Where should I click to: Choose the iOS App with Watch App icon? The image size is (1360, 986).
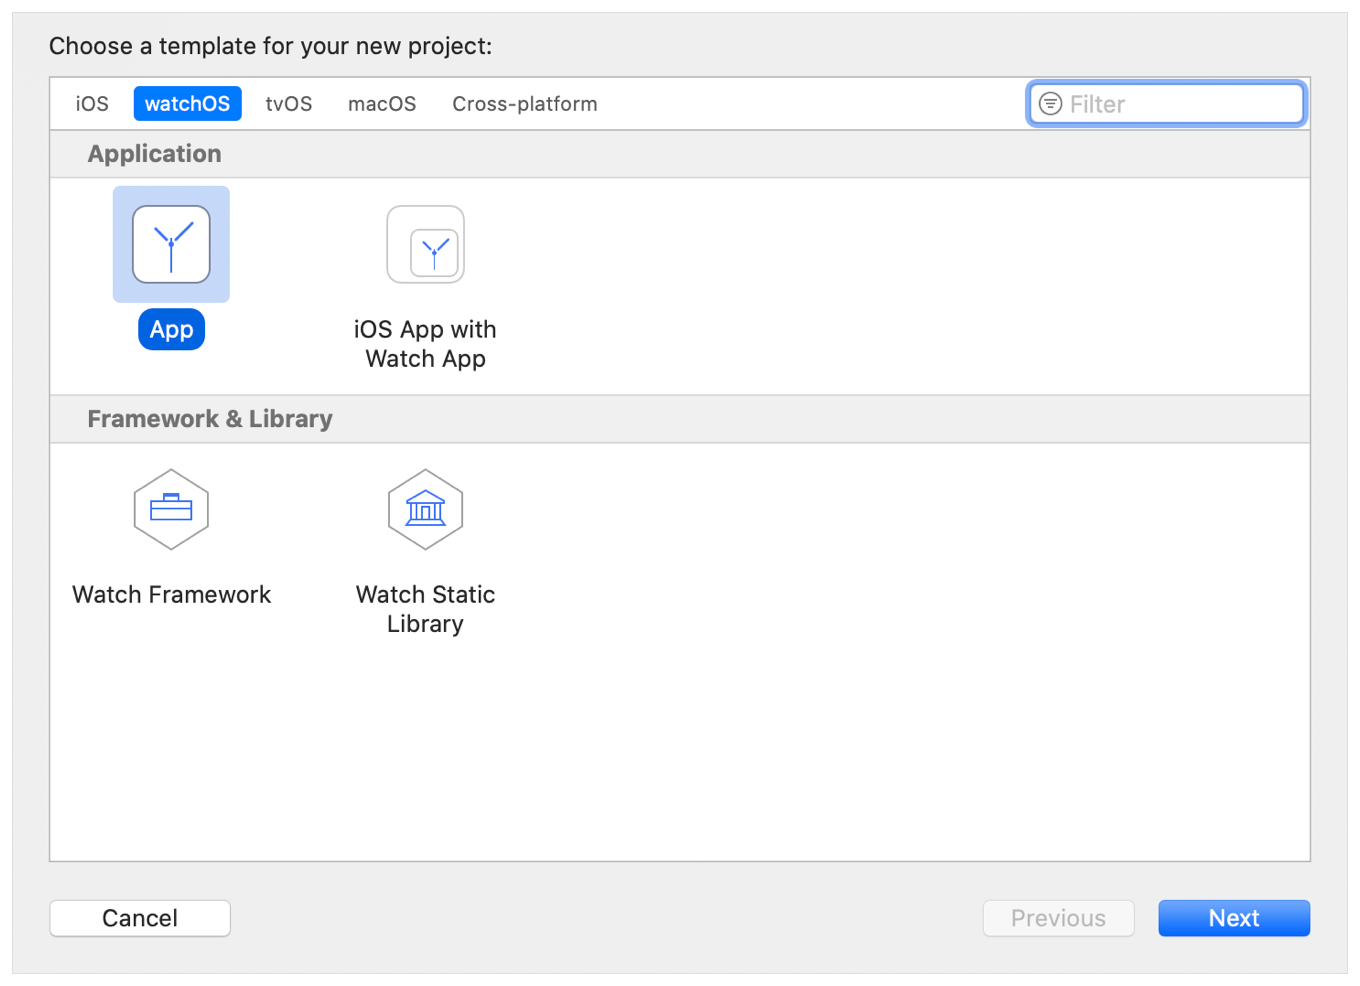[425, 245]
